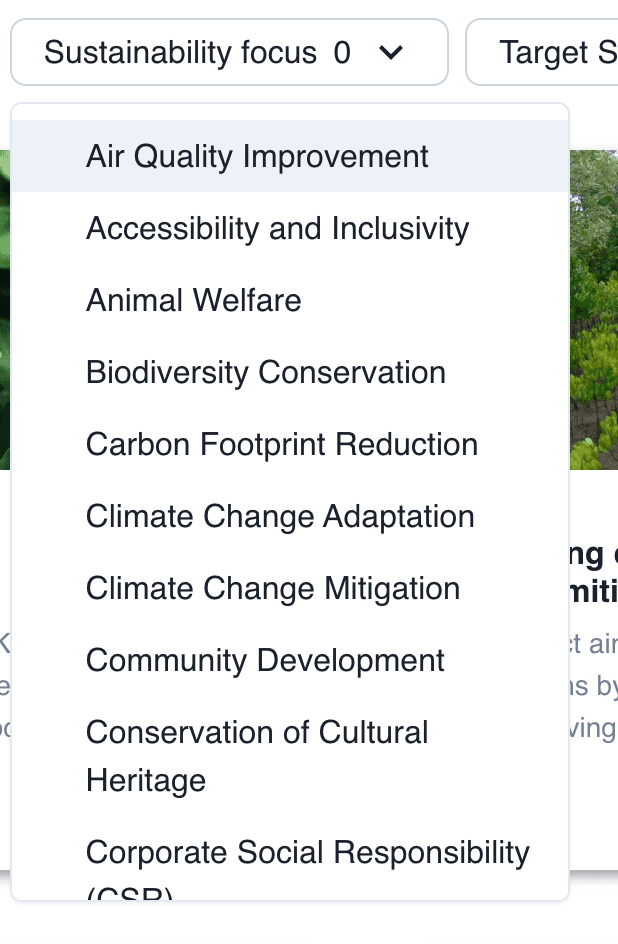Open the Target filter dropdown
Image resolution: width=618 pixels, height=944 pixels.
(x=542, y=52)
